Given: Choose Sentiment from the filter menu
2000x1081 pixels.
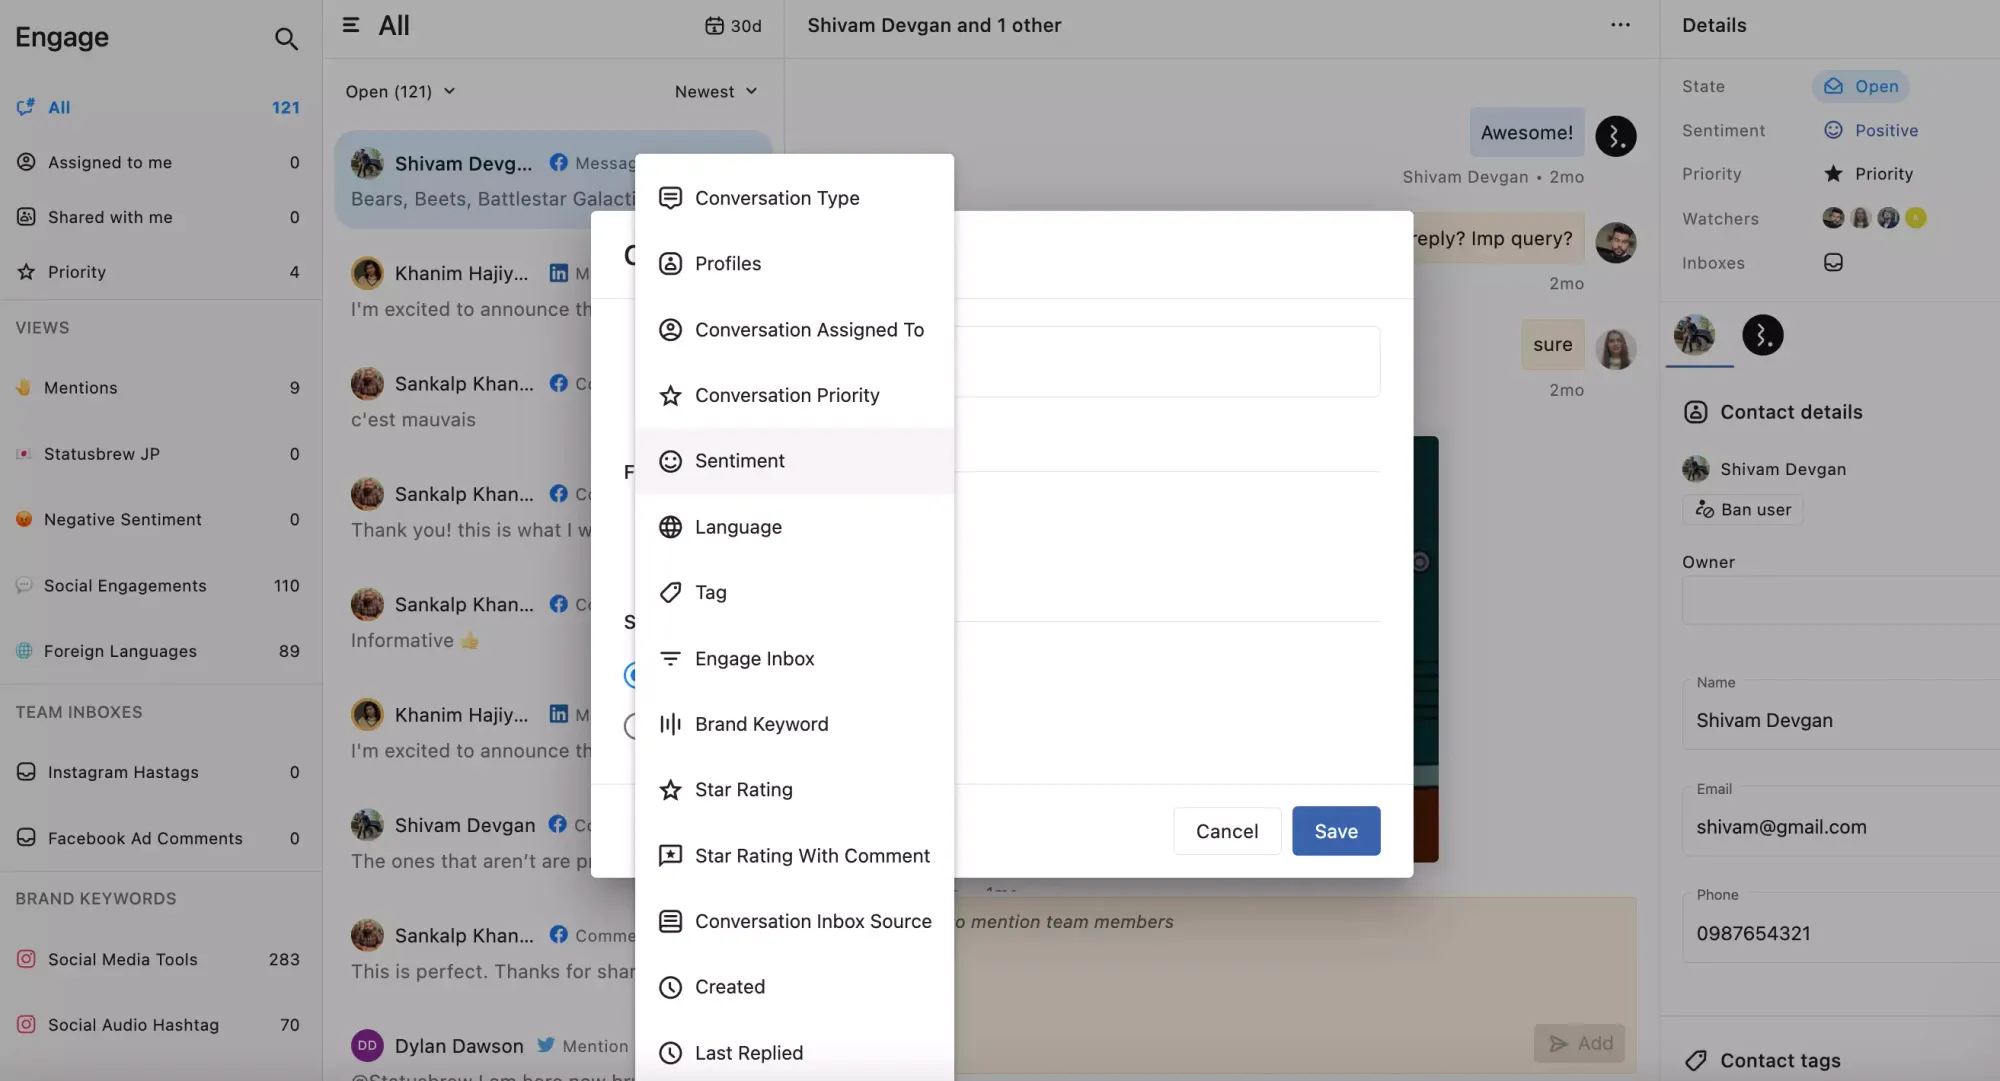Looking at the screenshot, I should pos(740,461).
